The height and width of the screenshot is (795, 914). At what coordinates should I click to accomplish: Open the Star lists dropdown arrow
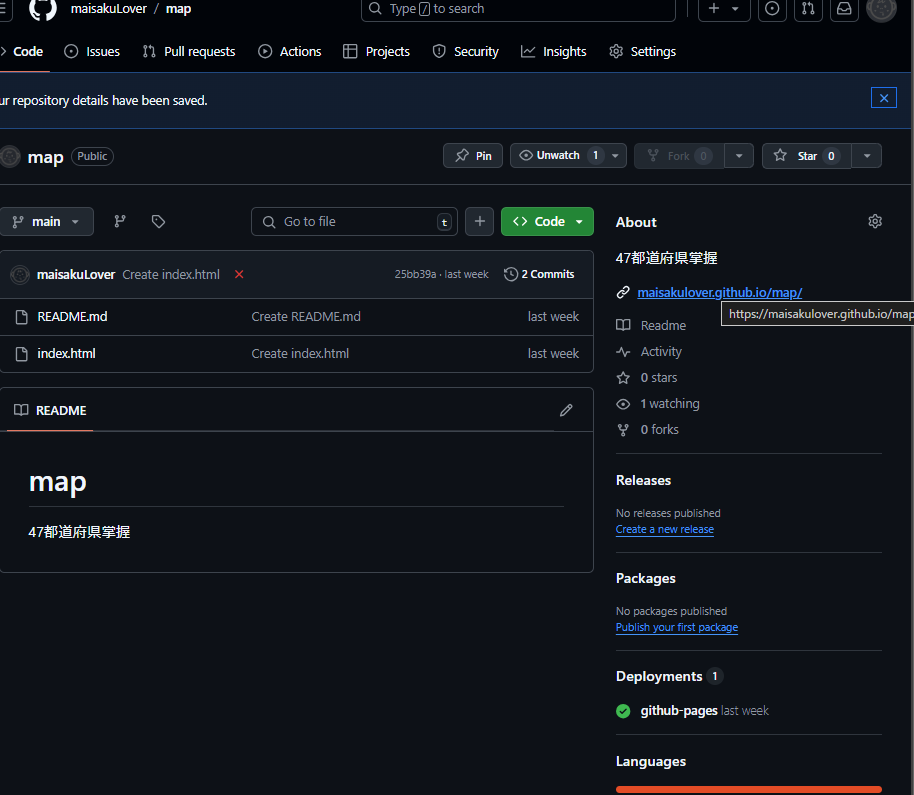click(x=867, y=156)
